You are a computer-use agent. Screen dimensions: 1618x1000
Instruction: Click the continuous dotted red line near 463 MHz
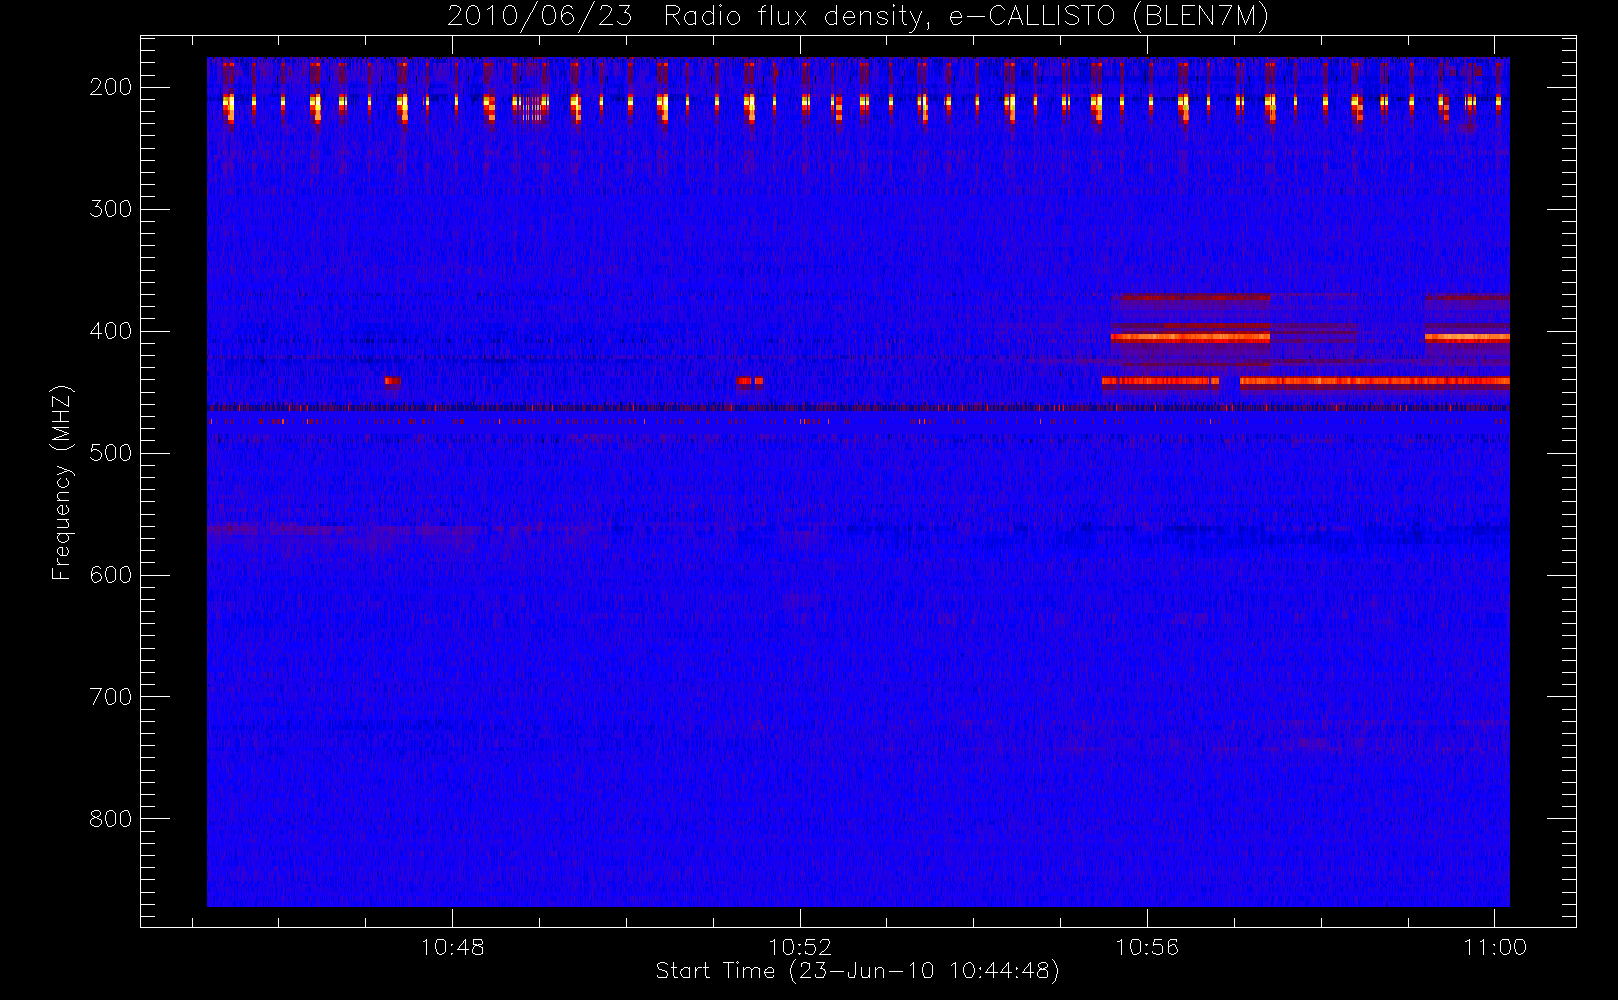pyautogui.click(x=858, y=408)
